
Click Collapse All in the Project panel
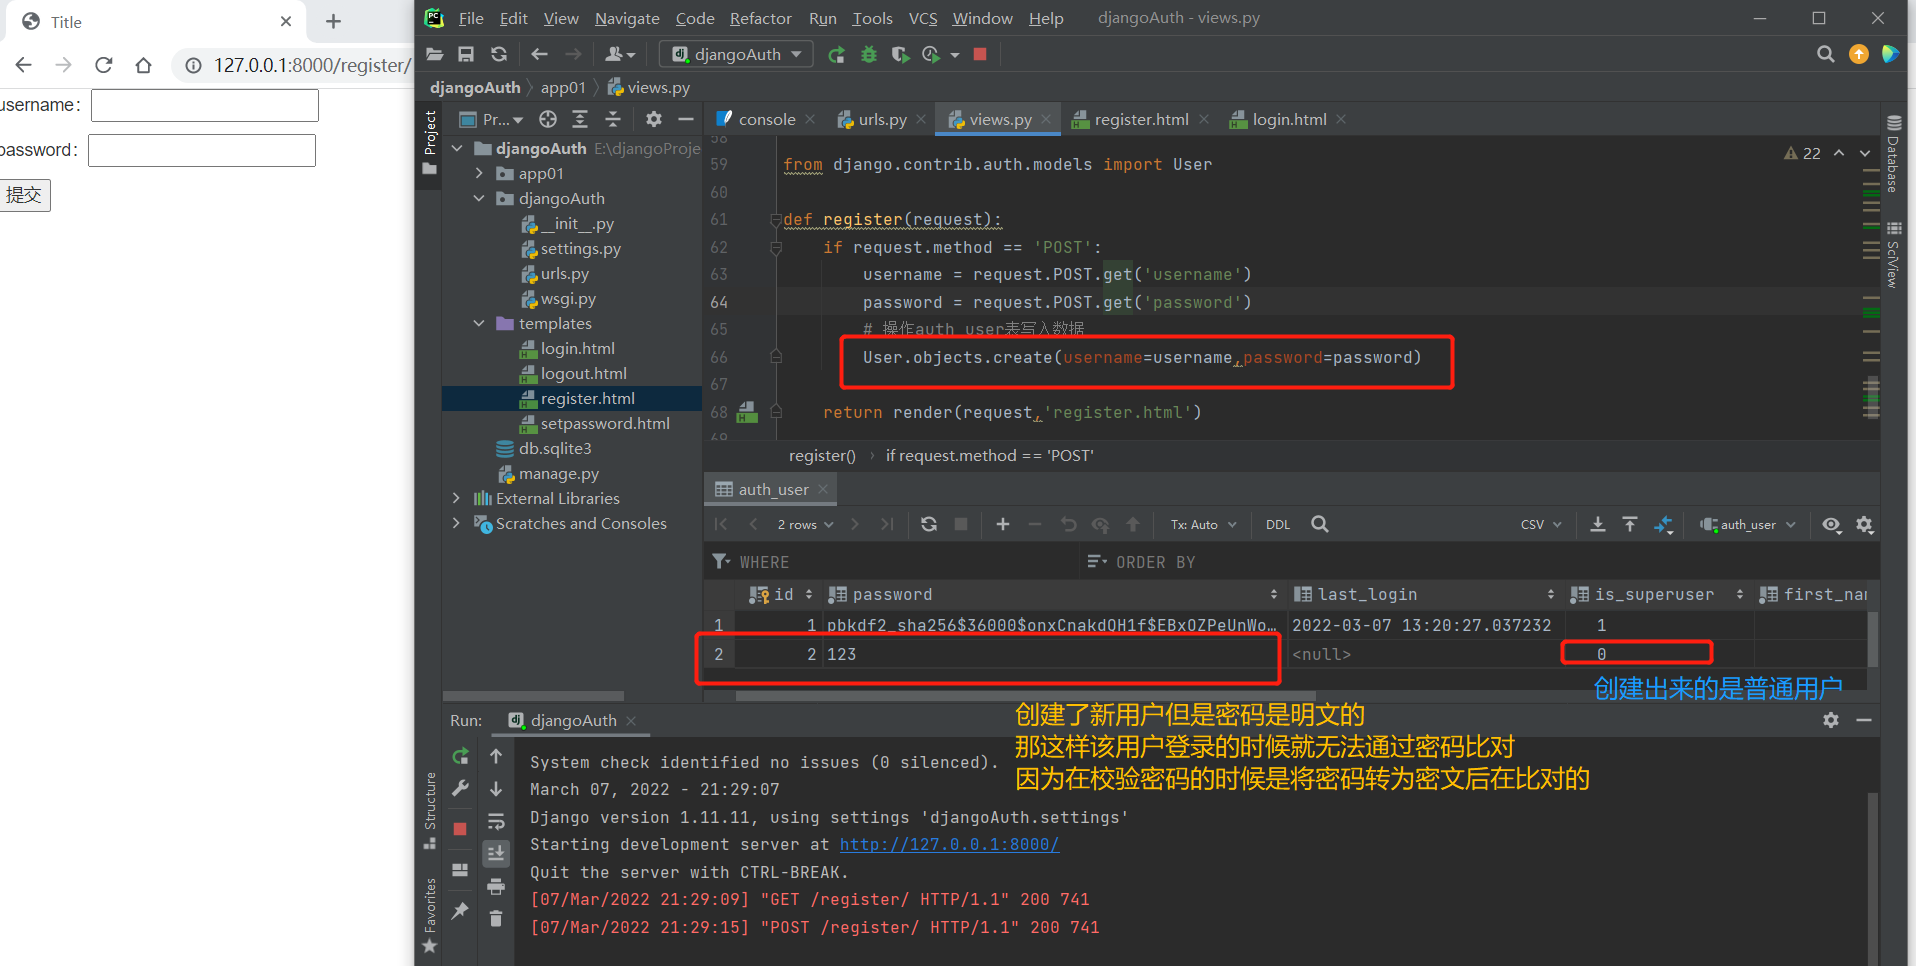click(613, 119)
